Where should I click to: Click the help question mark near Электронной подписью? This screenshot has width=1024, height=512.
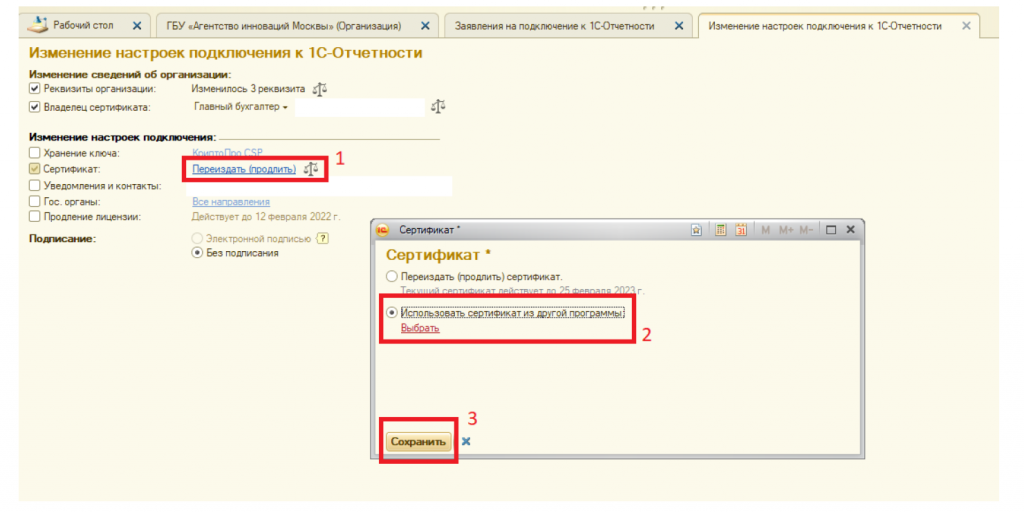point(323,239)
